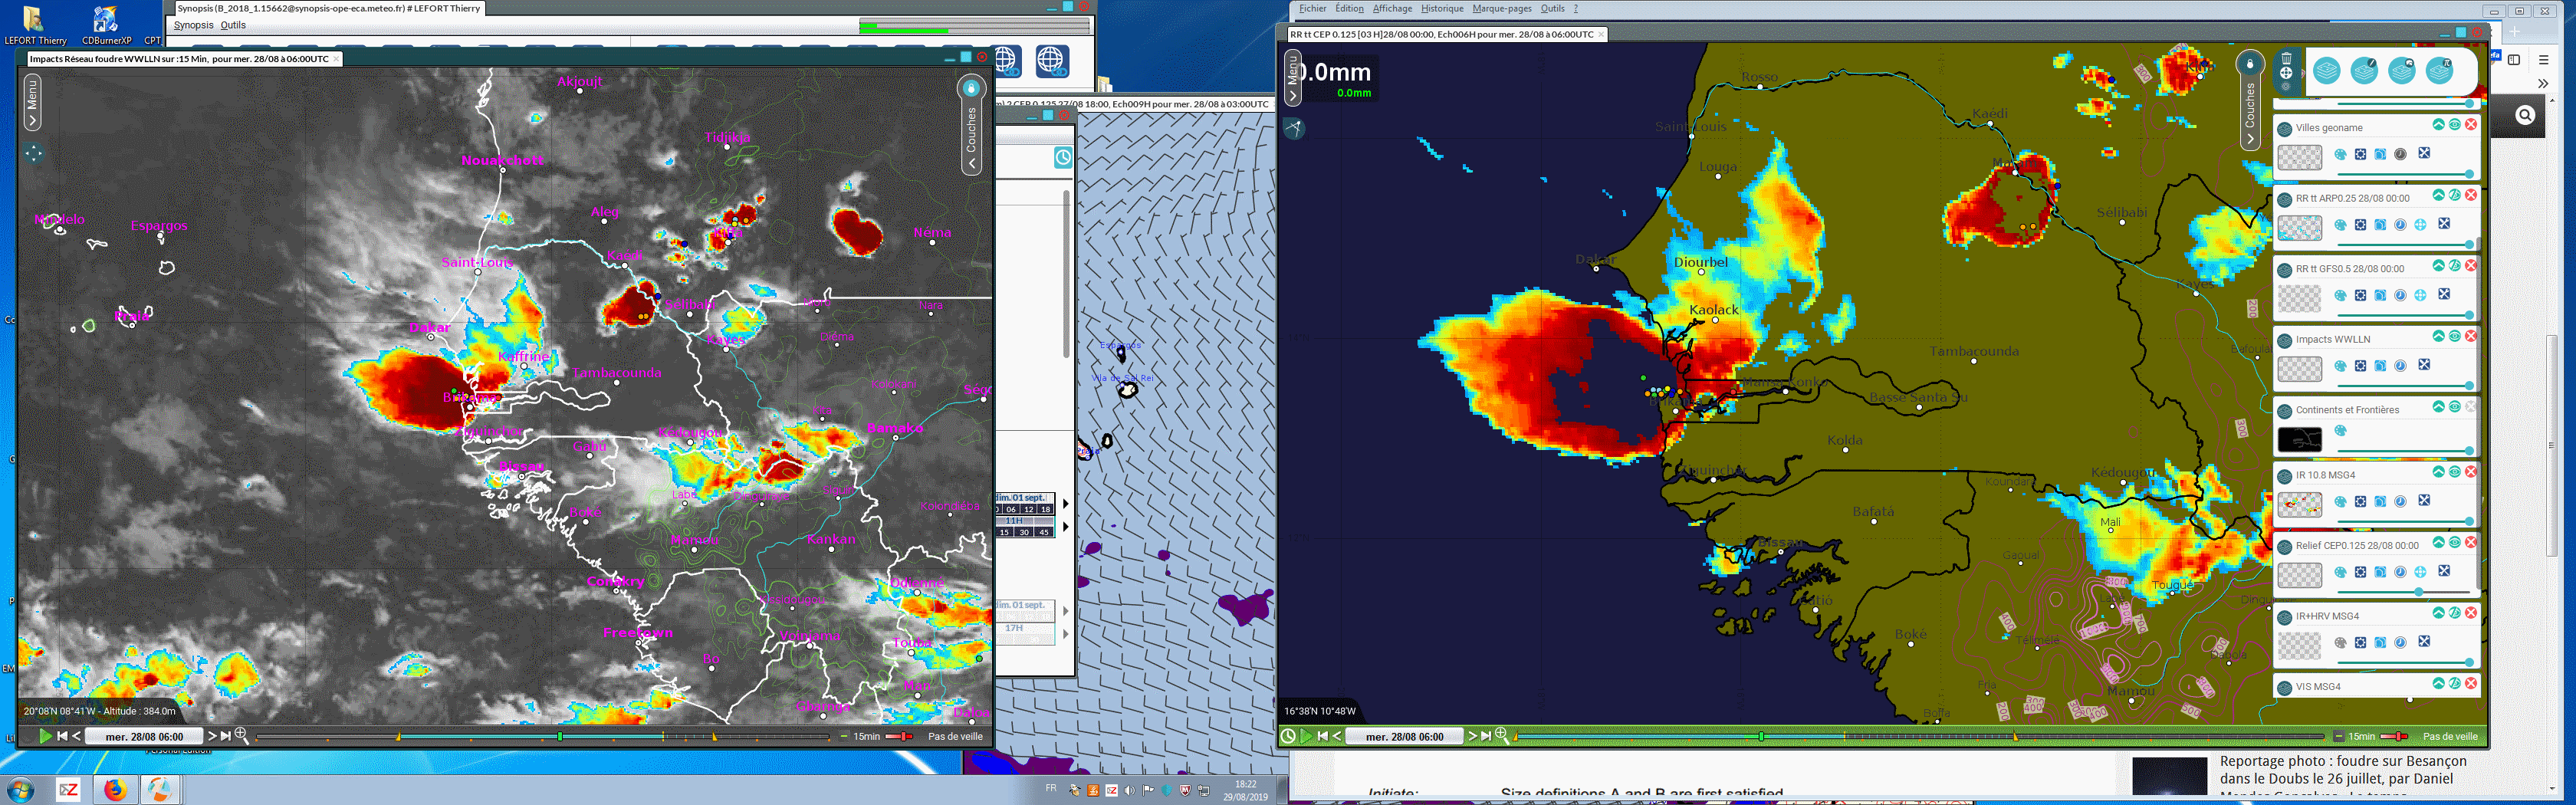This screenshot has width=2576, height=805.
Task: Click the zoom magnifier on the left map timeline
Action: point(241,736)
